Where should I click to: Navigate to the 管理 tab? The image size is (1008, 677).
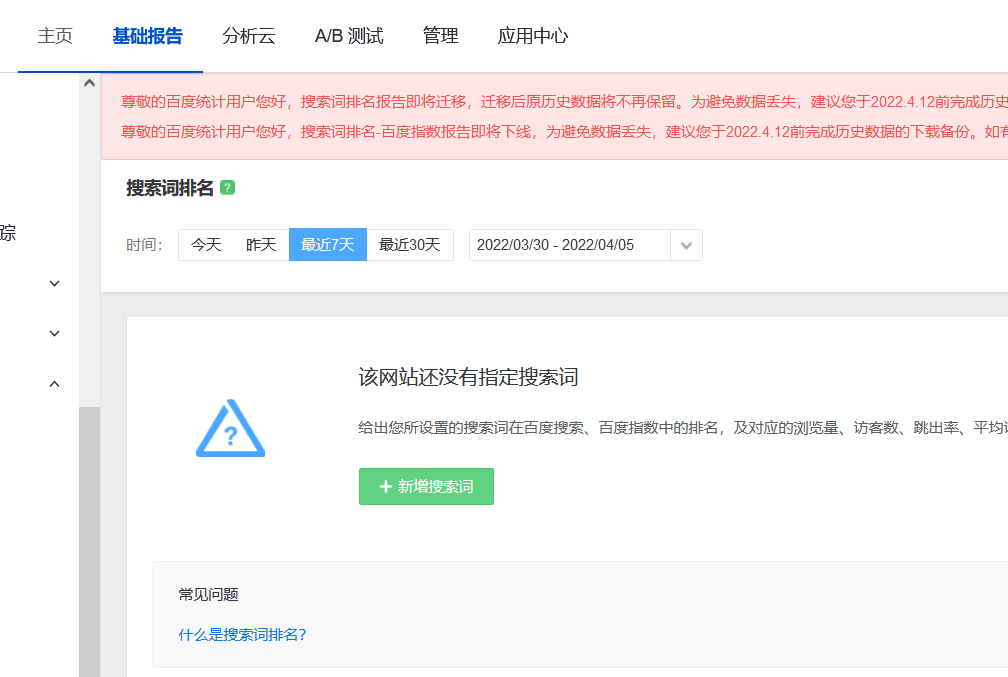440,36
